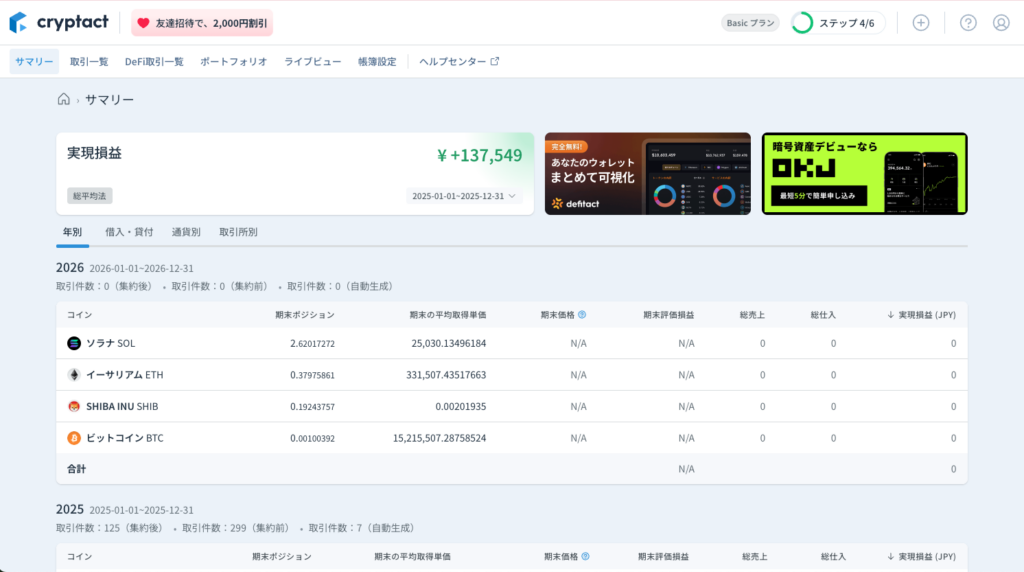
Task: Click the ステップ 4/6 progress indicator
Action: (837, 23)
